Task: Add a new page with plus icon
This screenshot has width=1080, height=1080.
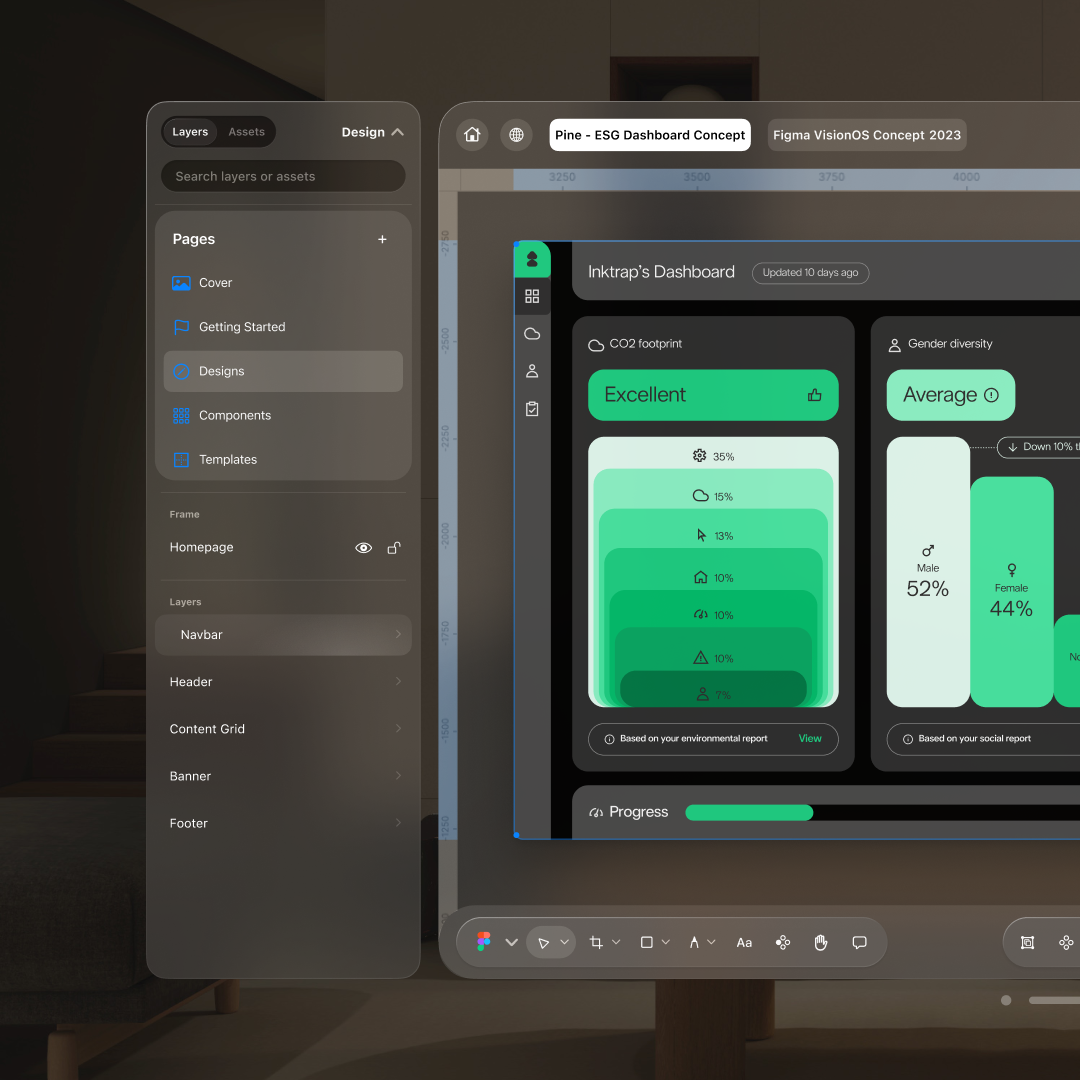Action: [382, 239]
